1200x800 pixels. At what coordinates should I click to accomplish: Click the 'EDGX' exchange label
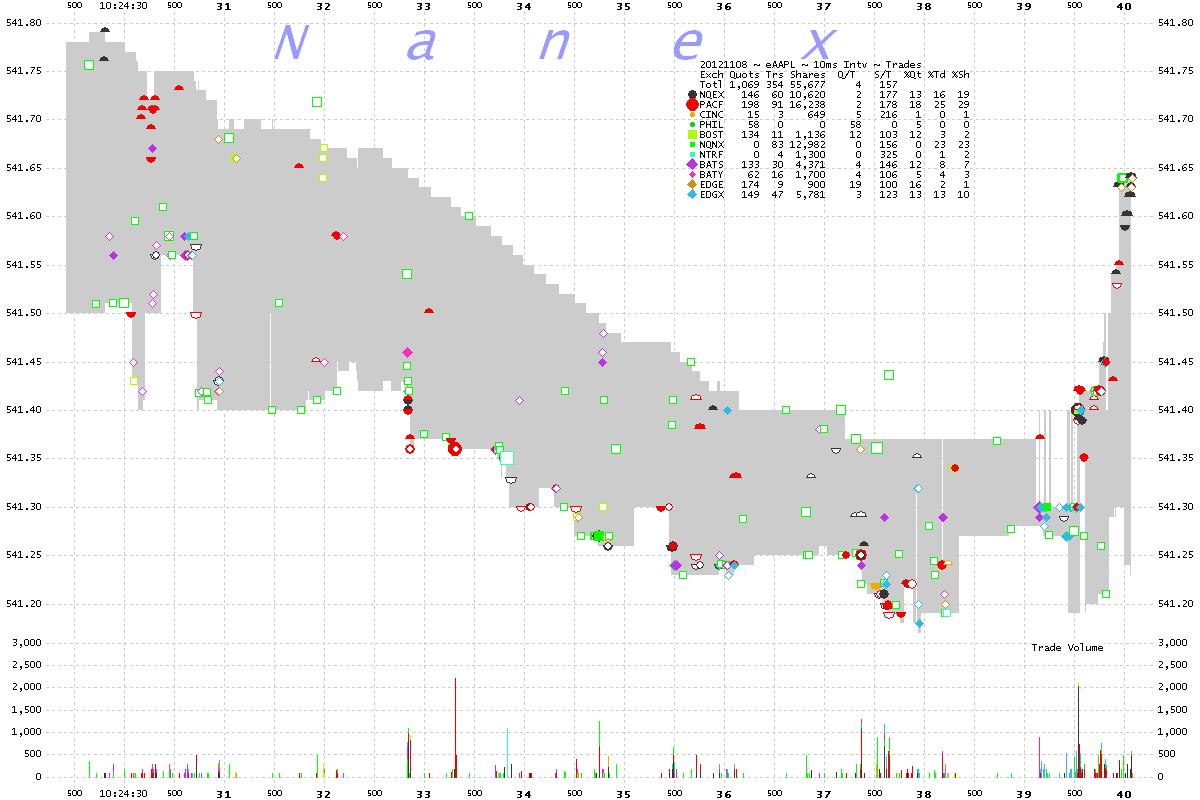point(712,194)
